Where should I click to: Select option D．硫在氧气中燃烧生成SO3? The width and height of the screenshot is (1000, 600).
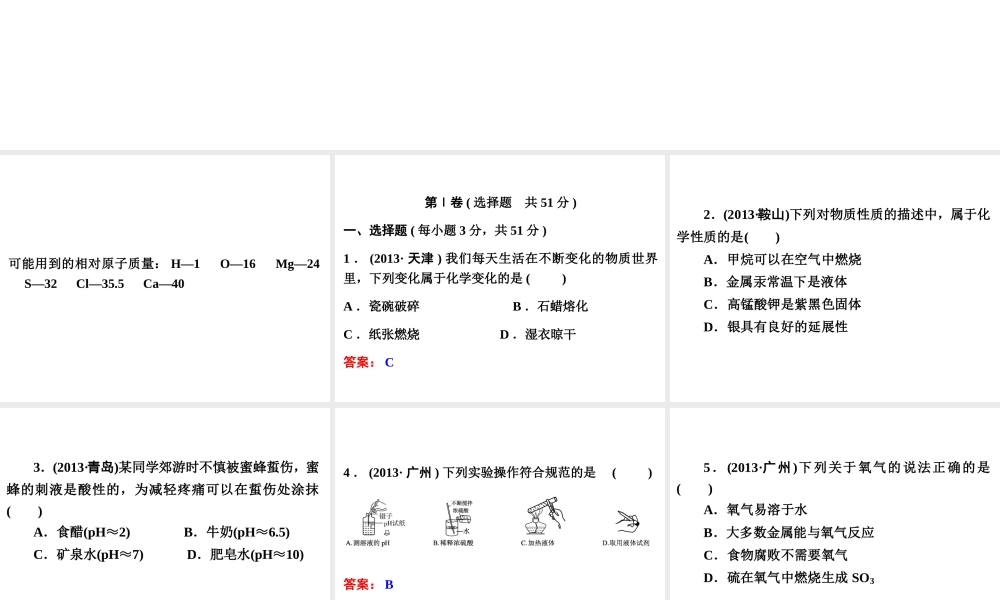pyautogui.click(x=789, y=578)
